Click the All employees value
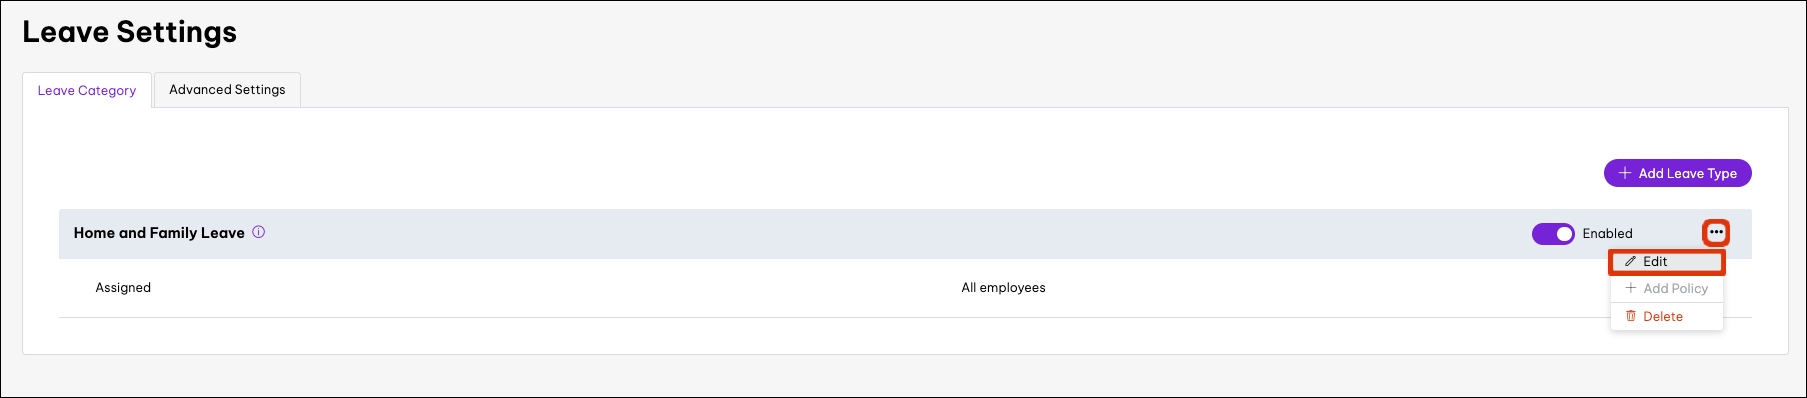 tap(1003, 288)
